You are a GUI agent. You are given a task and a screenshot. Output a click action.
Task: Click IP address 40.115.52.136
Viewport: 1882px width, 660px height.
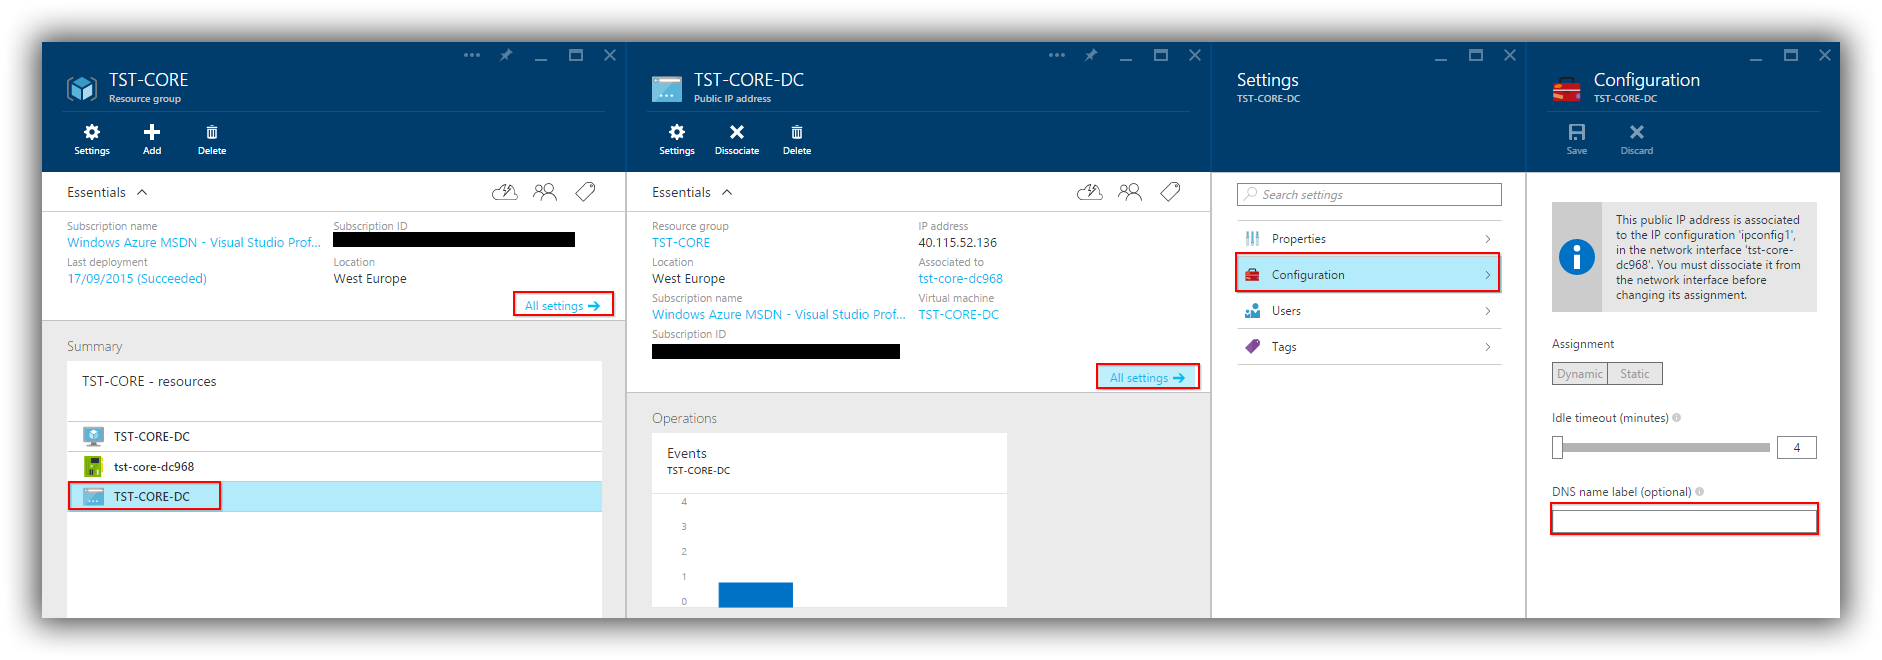point(958,243)
